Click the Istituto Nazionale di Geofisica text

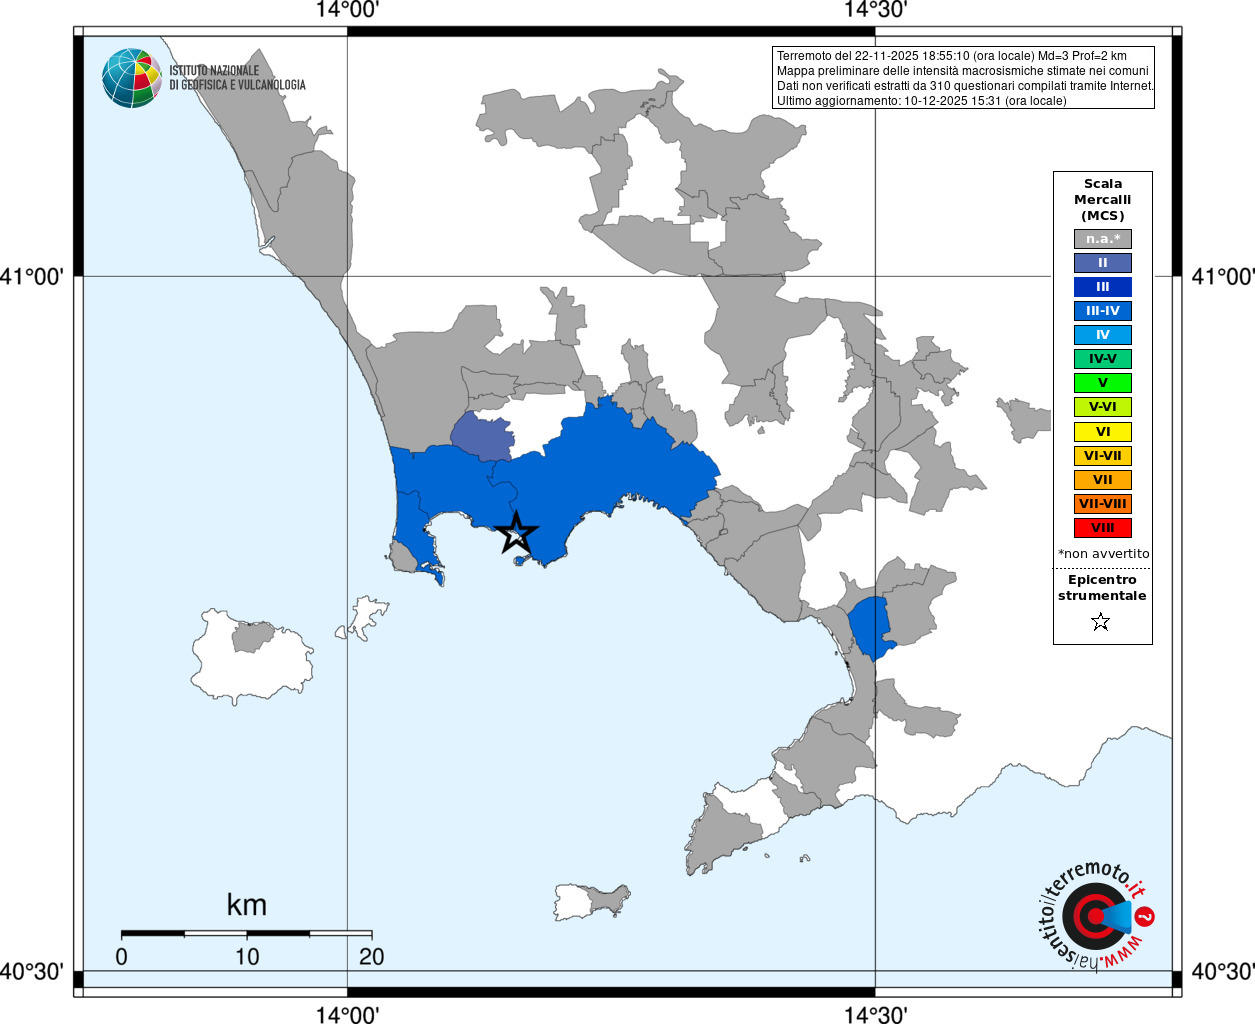click(237, 78)
